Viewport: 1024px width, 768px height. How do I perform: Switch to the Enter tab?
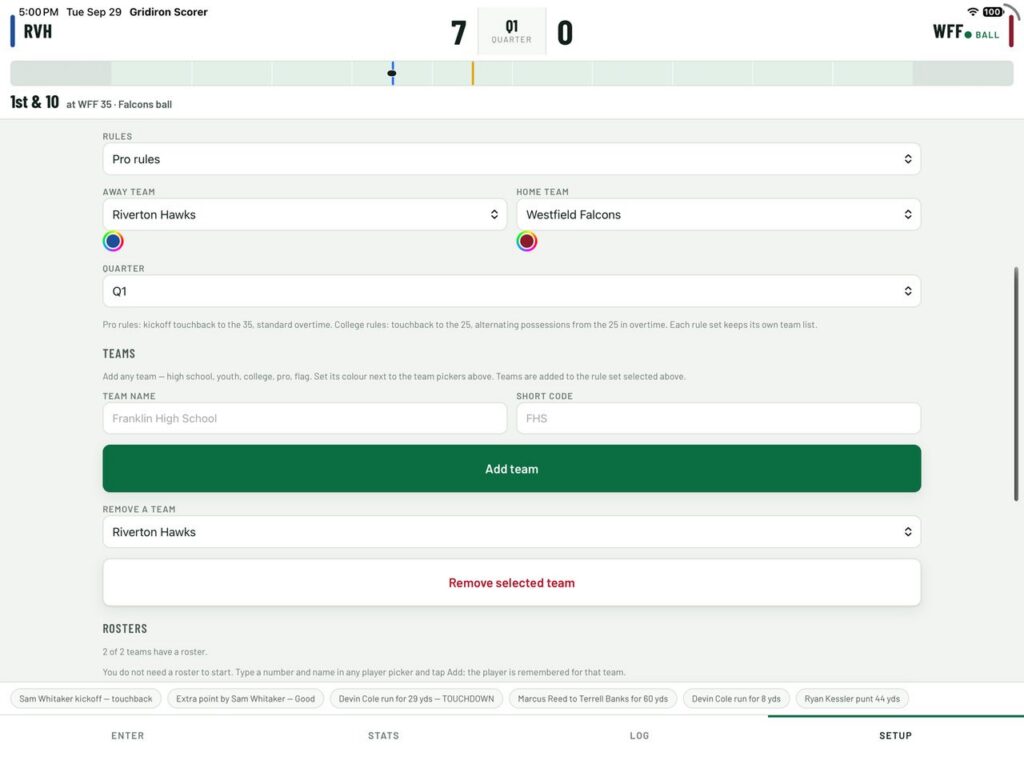(x=127, y=735)
